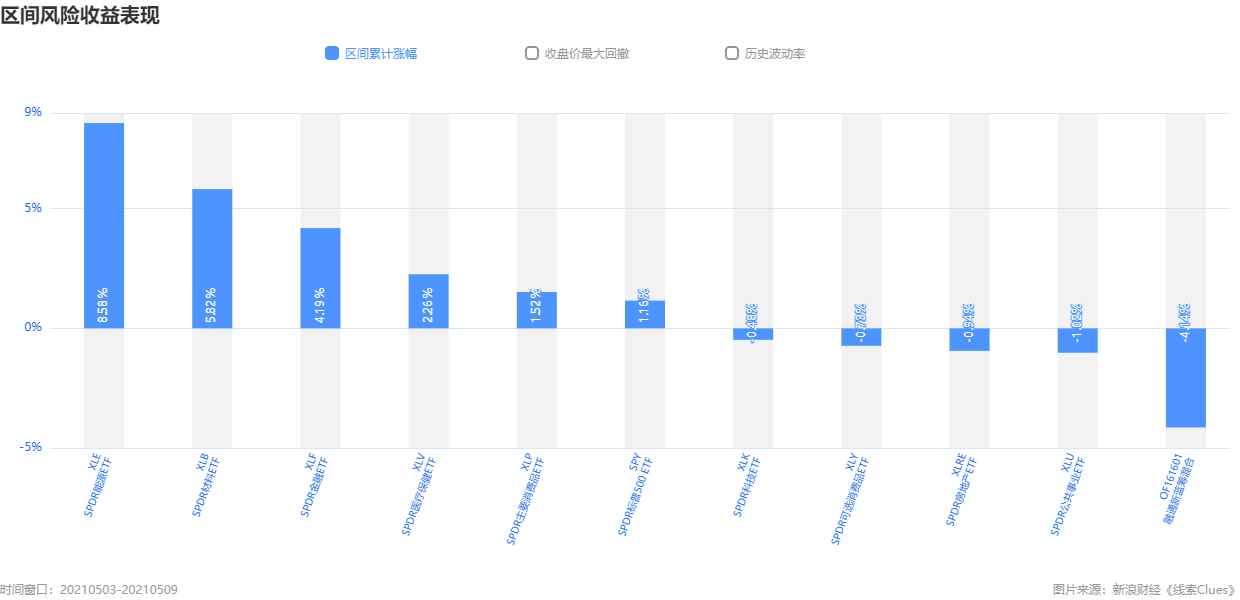Click the XLU negative bar
This screenshot has height=600, width=1240.
(1077, 340)
